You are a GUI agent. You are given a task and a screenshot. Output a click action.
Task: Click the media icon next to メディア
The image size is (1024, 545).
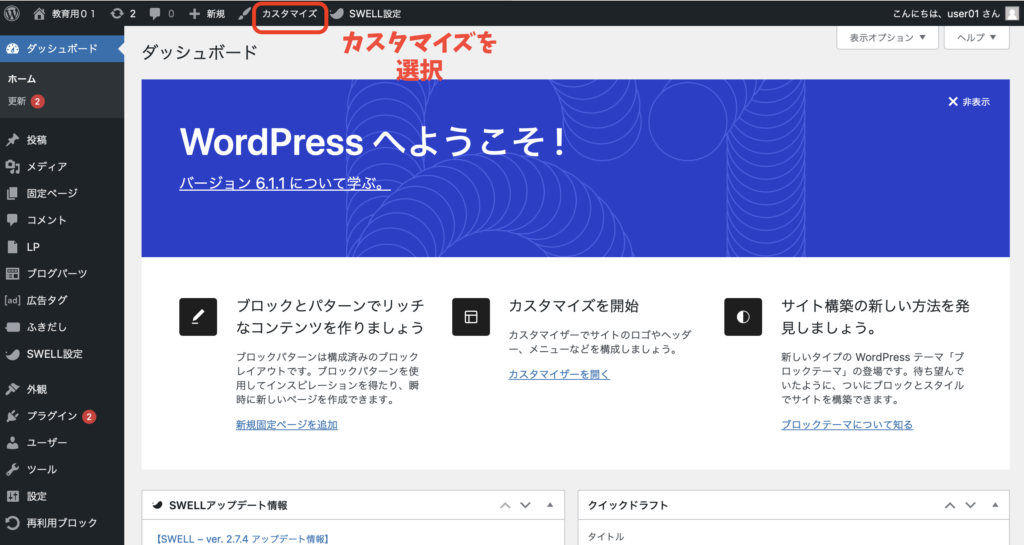pos(12,166)
